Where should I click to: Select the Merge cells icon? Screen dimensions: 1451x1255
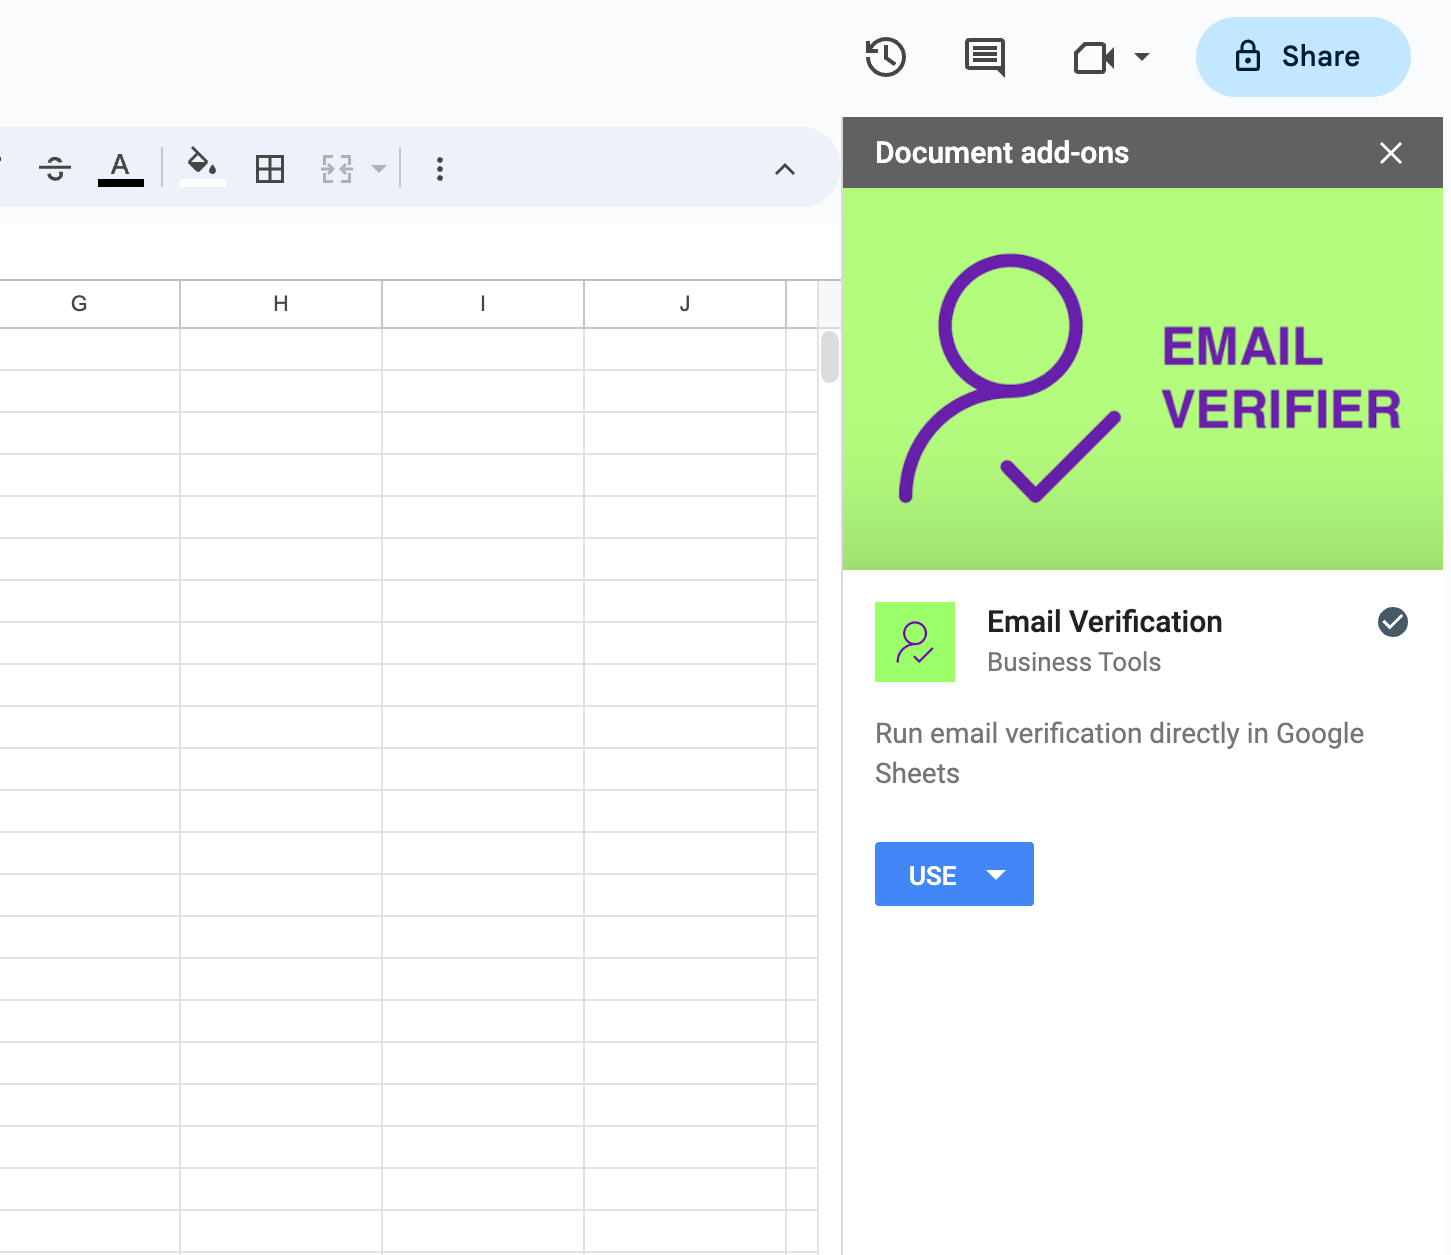pyautogui.click(x=335, y=168)
